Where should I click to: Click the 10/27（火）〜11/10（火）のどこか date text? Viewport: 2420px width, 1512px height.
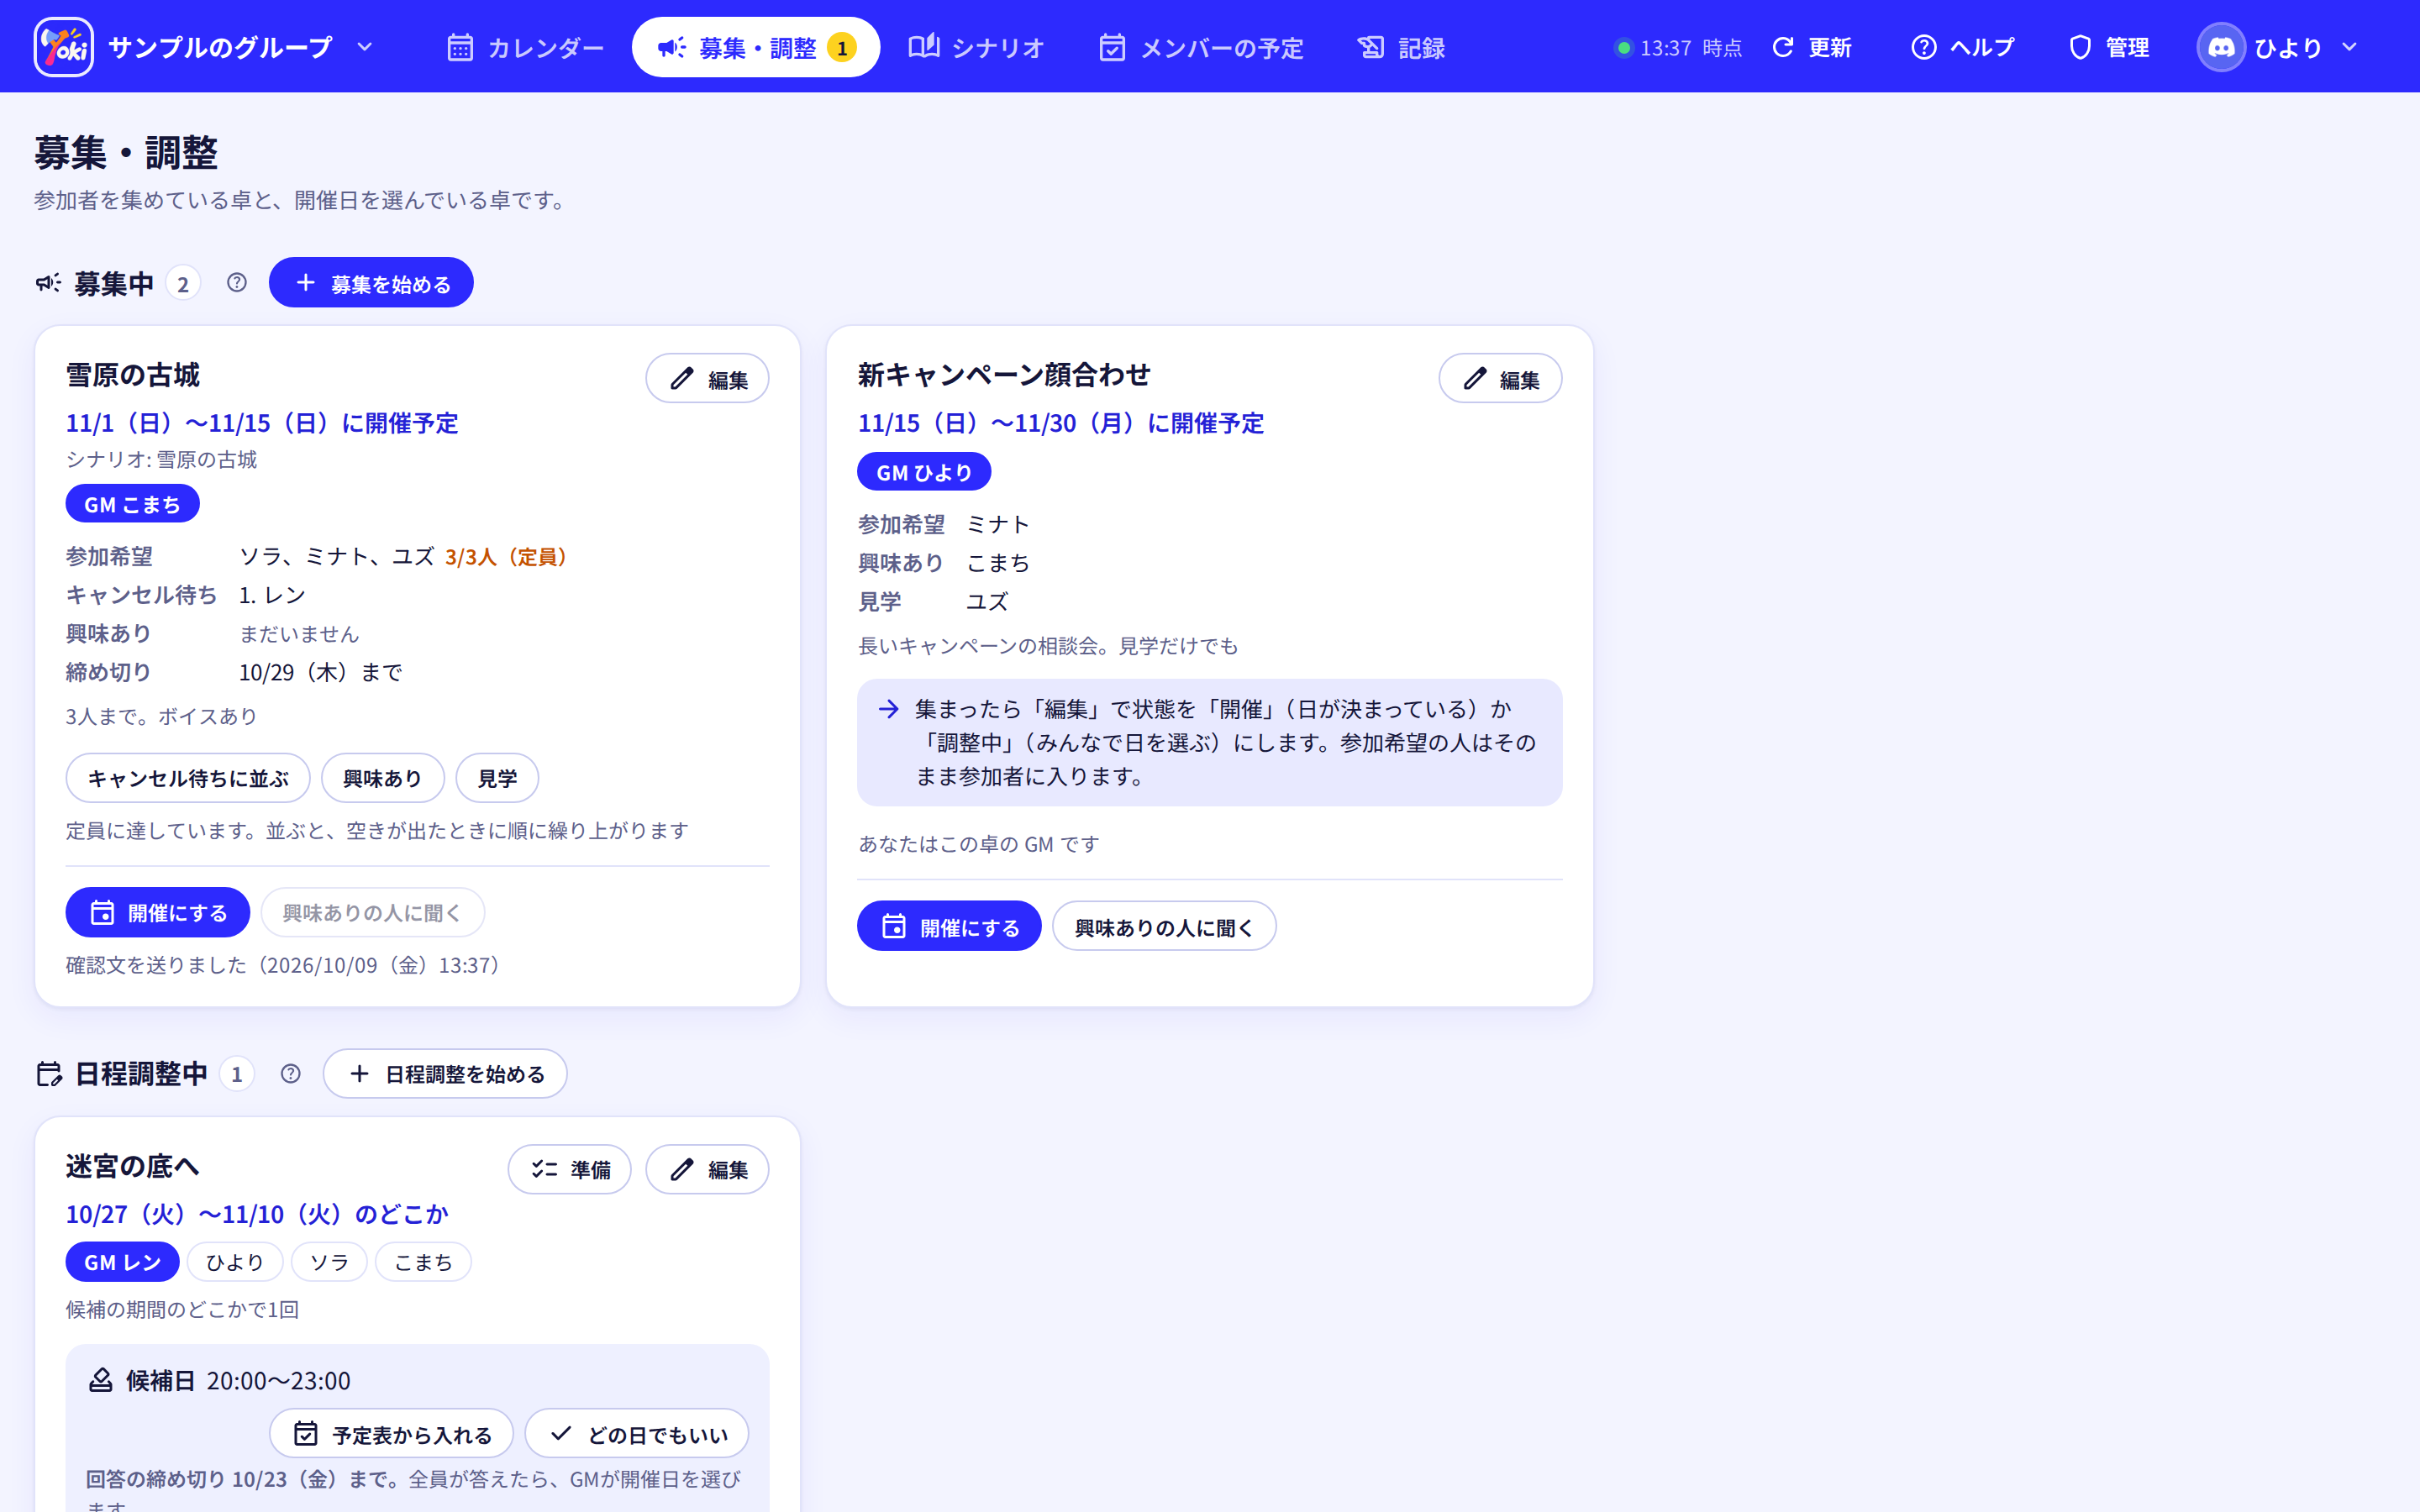click(257, 1214)
